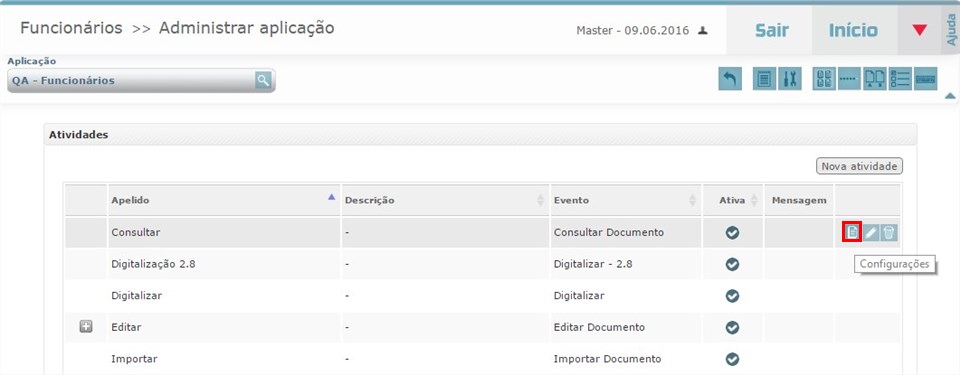The image size is (960, 375).
Task: Click the search magnifier in Aplicação field
Action: [x=263, y=80]
